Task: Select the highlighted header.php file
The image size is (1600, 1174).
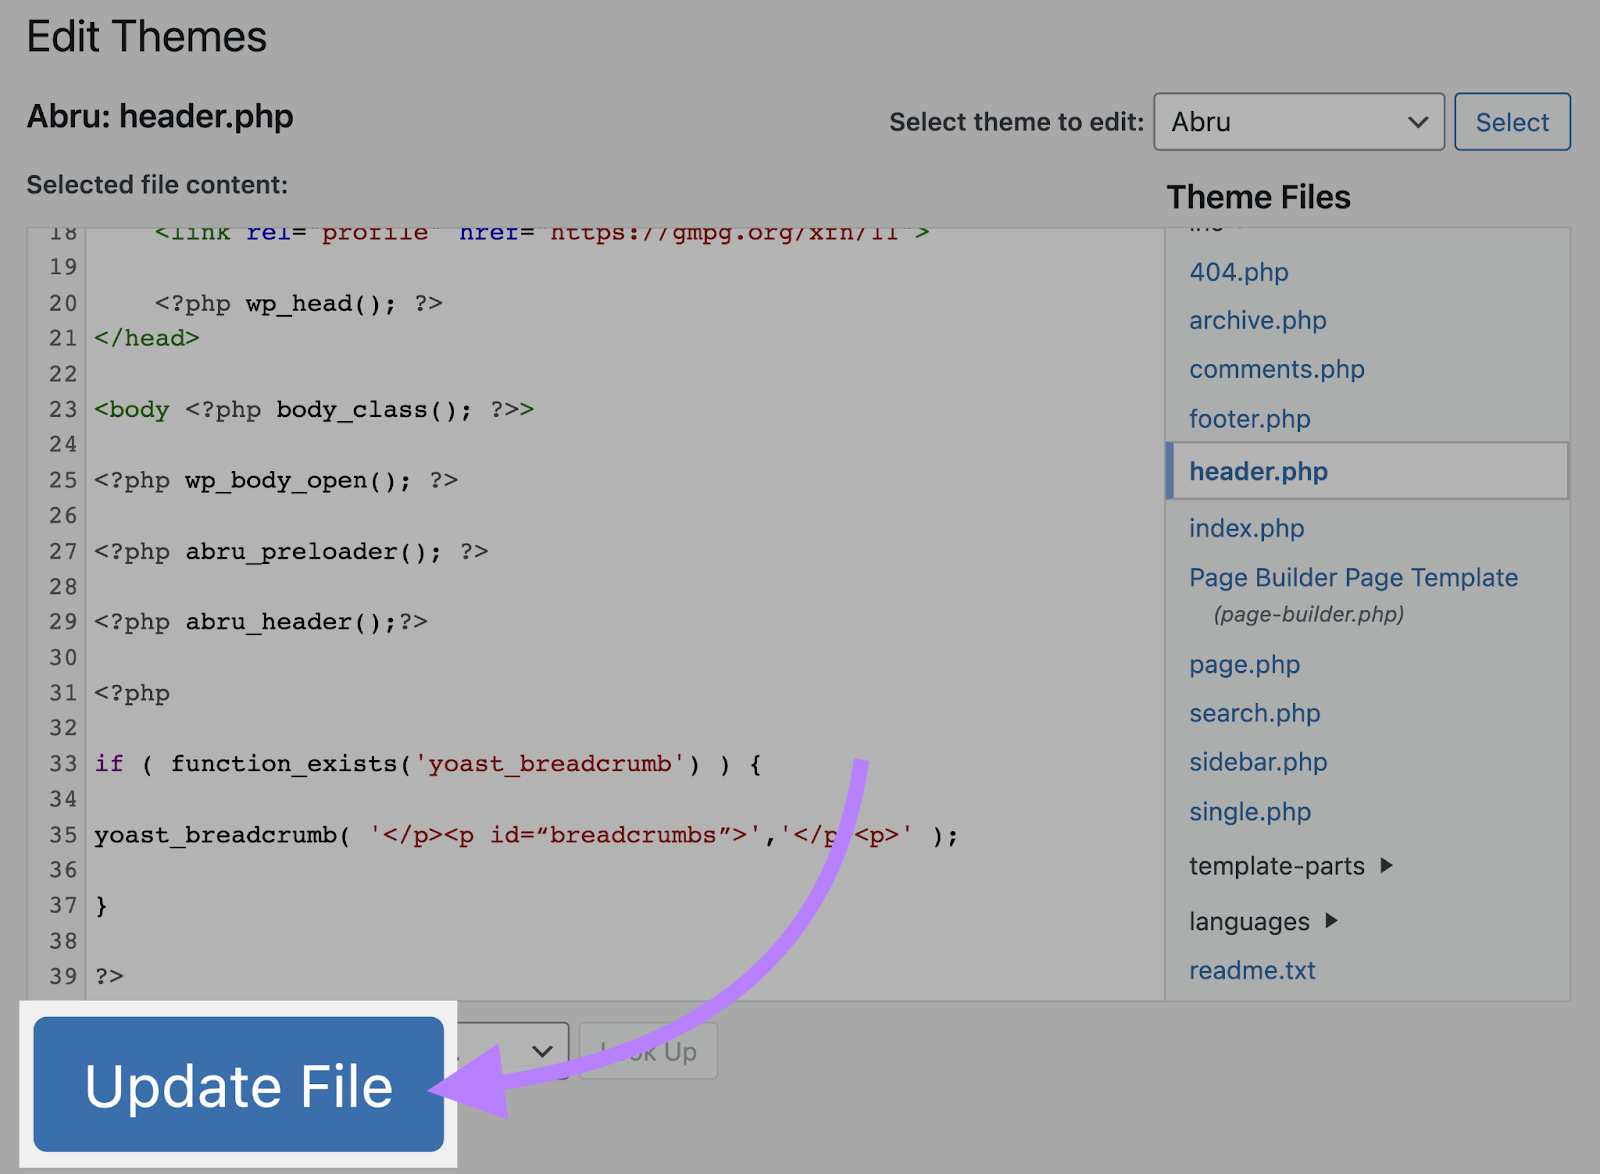Action: (x=1258, y=471)
